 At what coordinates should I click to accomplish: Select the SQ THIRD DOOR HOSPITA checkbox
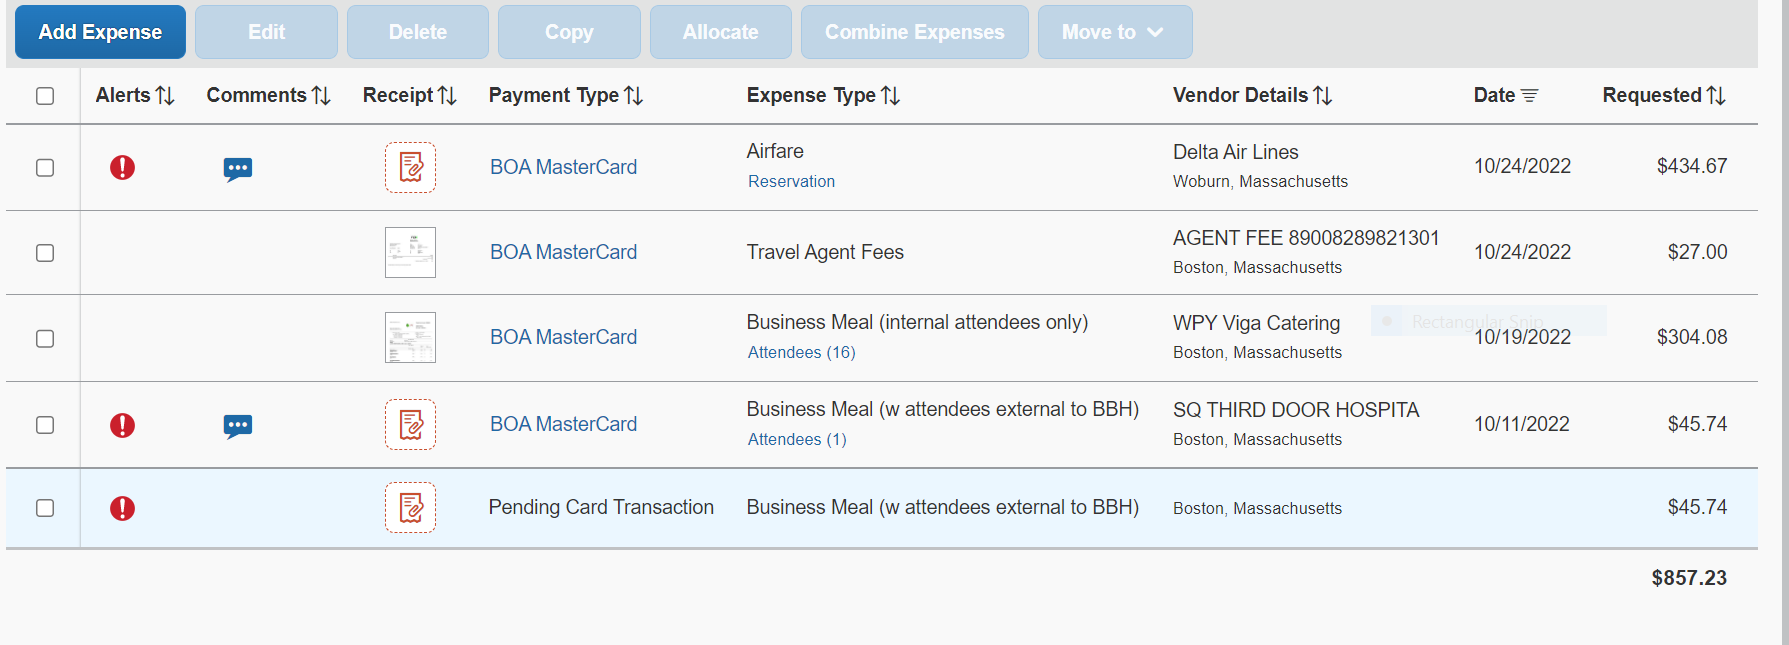coord(45,425)
